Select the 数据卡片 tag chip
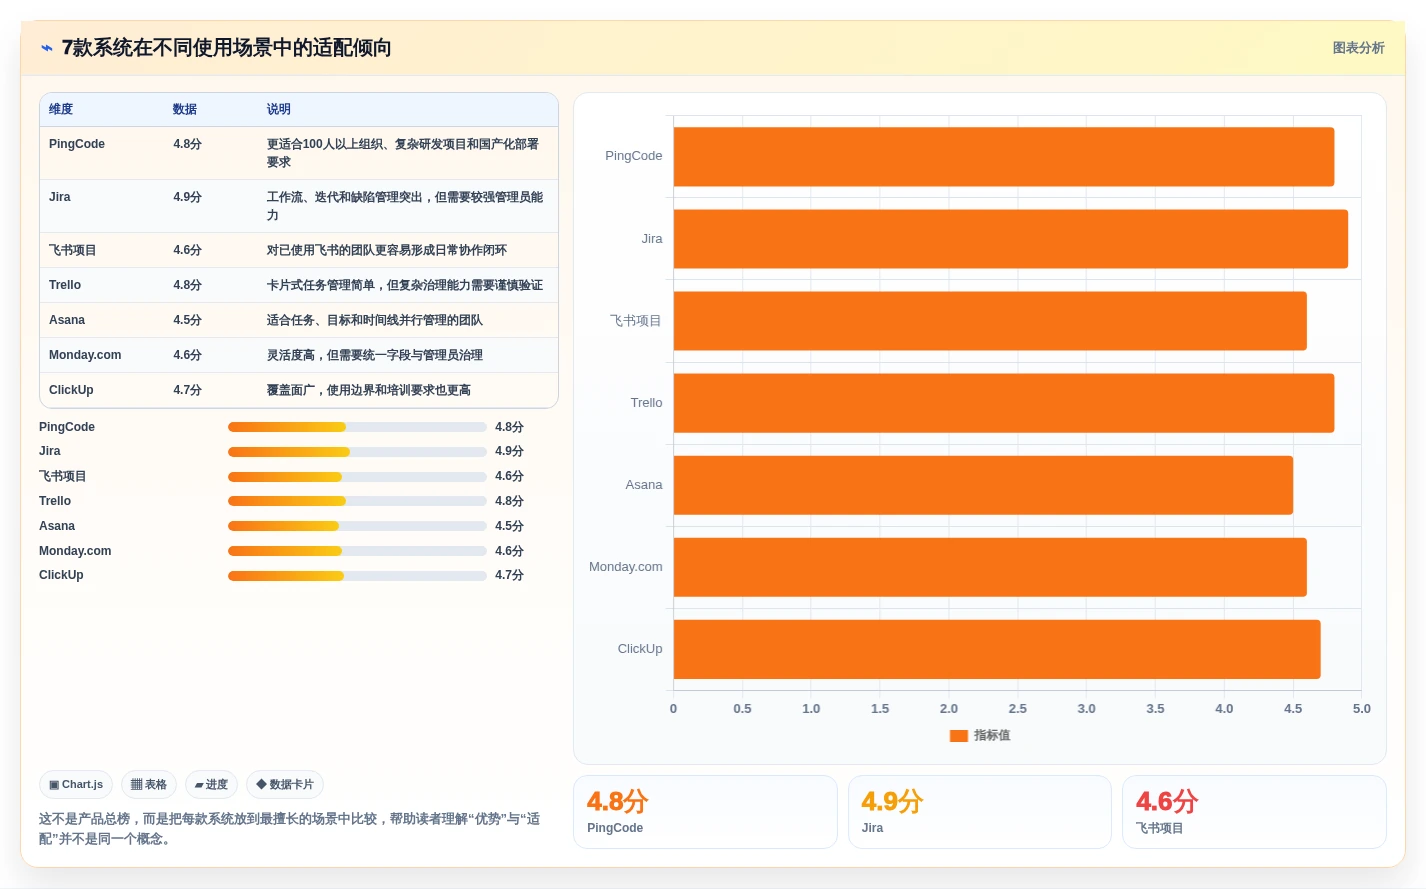 pyautogui.click(x=285, y=785)
